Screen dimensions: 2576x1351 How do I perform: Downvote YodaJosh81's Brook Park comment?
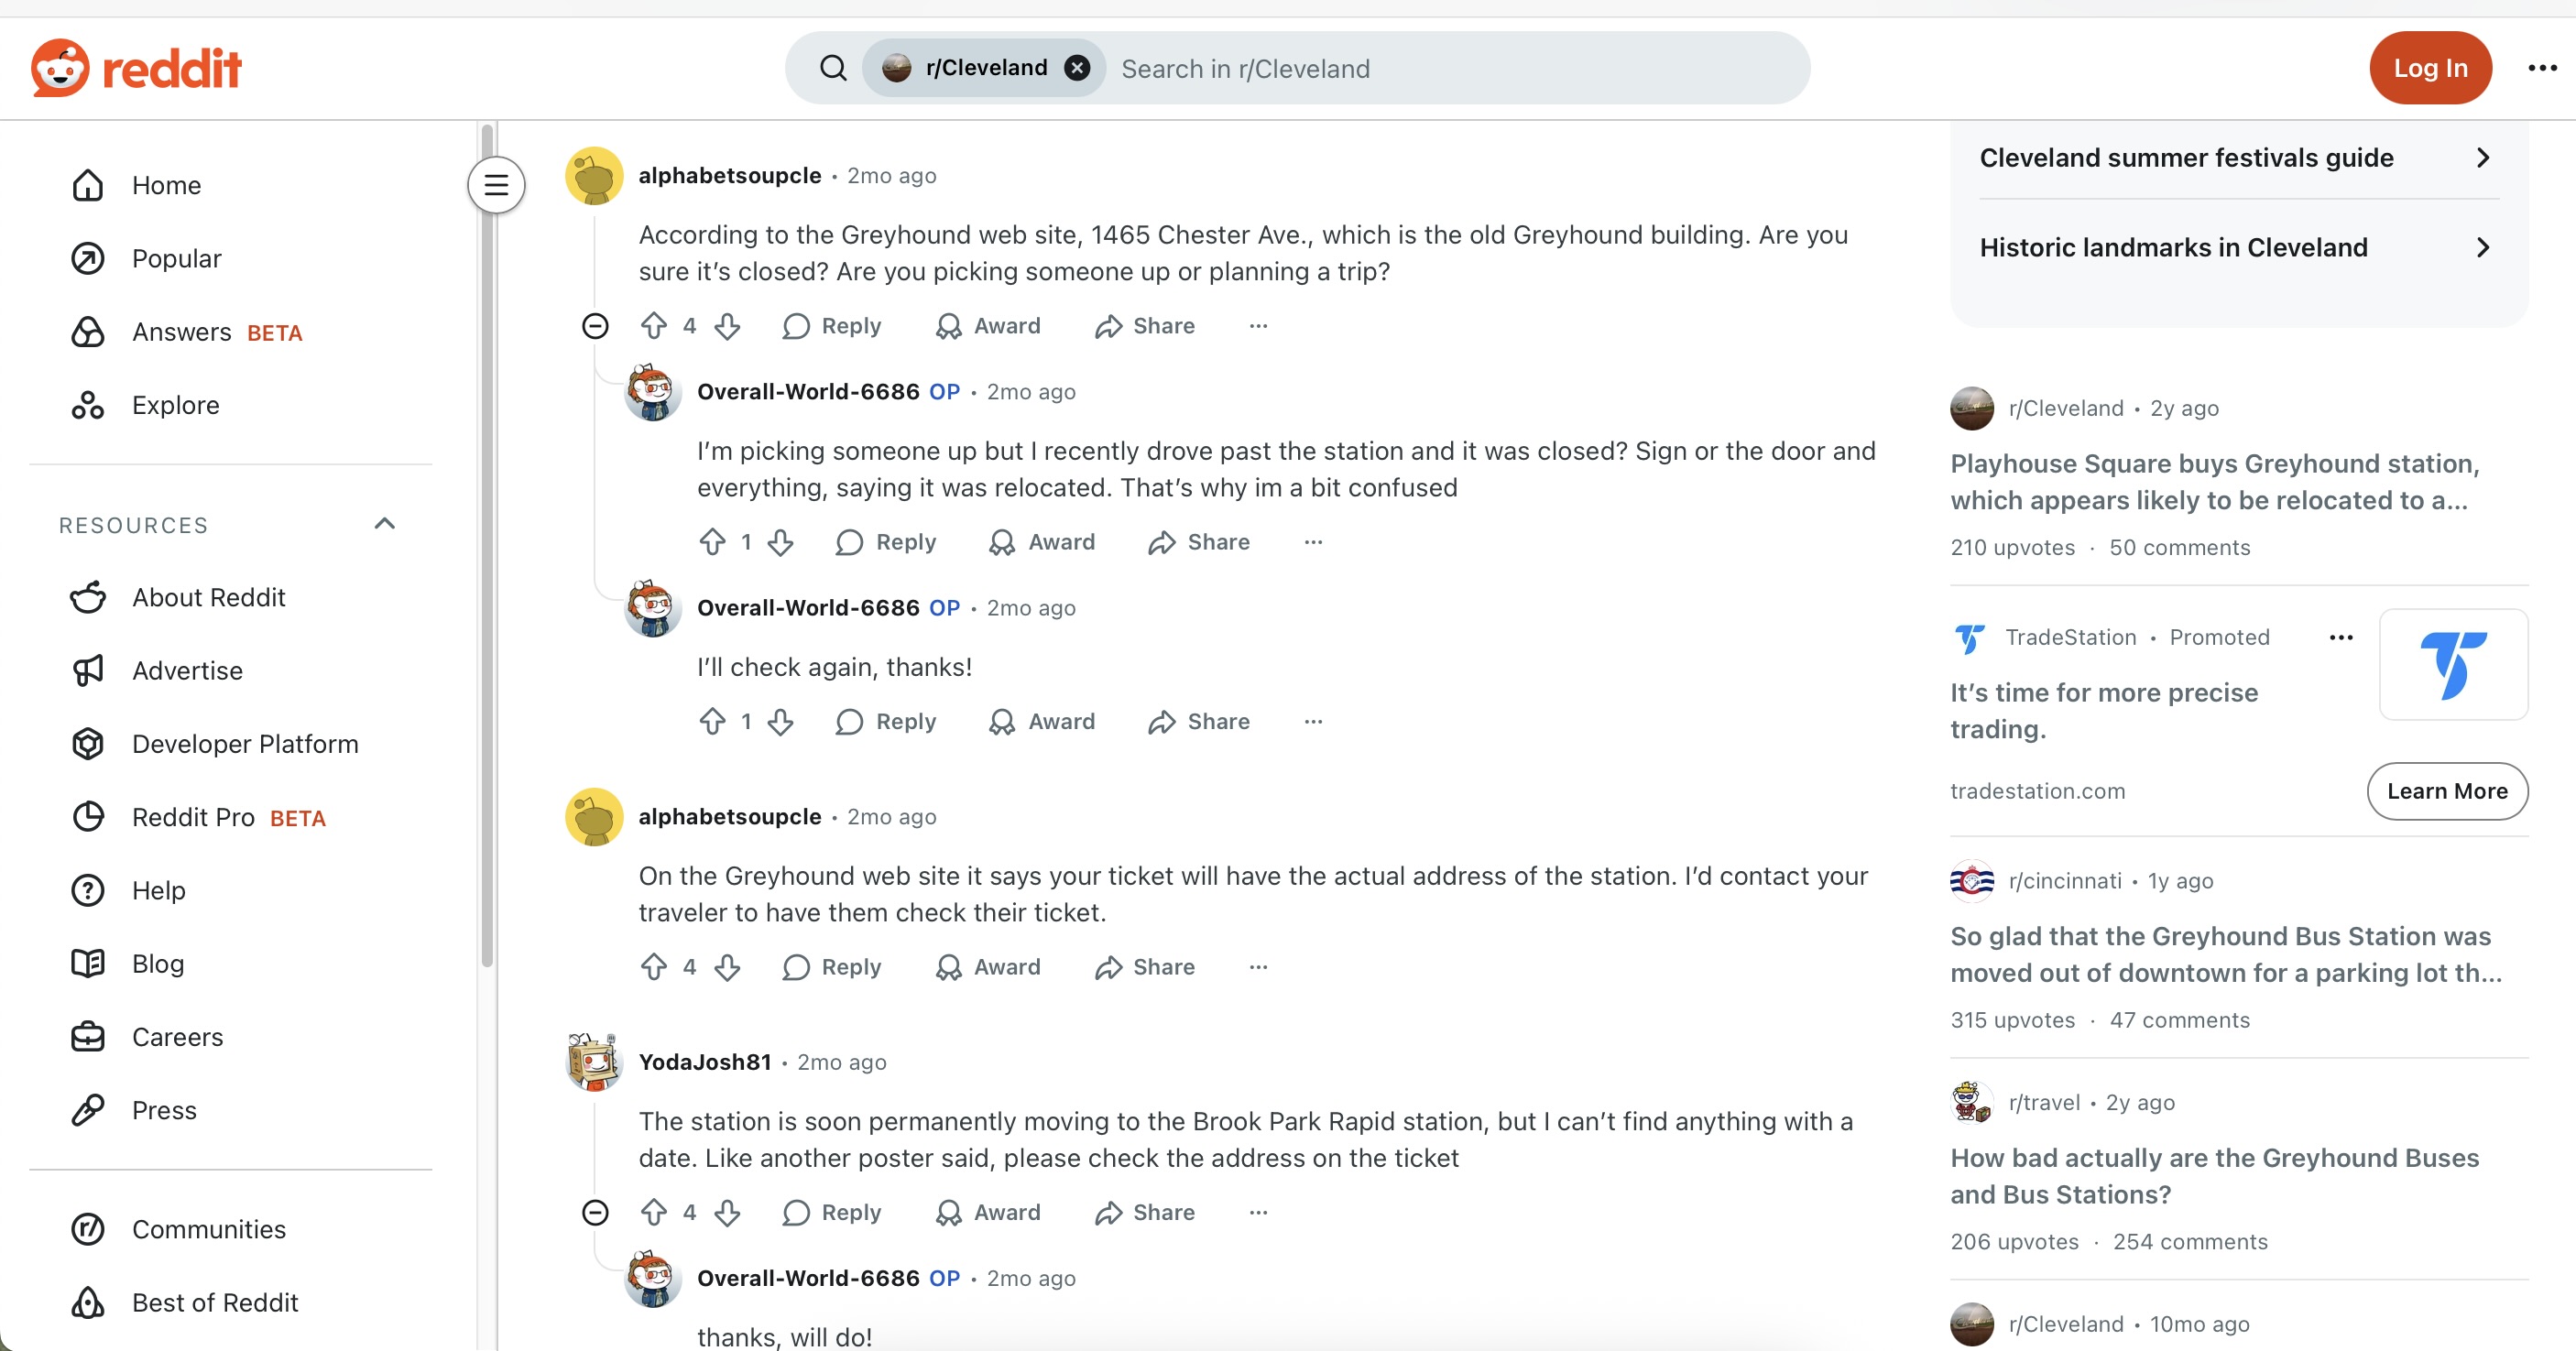728,1213
